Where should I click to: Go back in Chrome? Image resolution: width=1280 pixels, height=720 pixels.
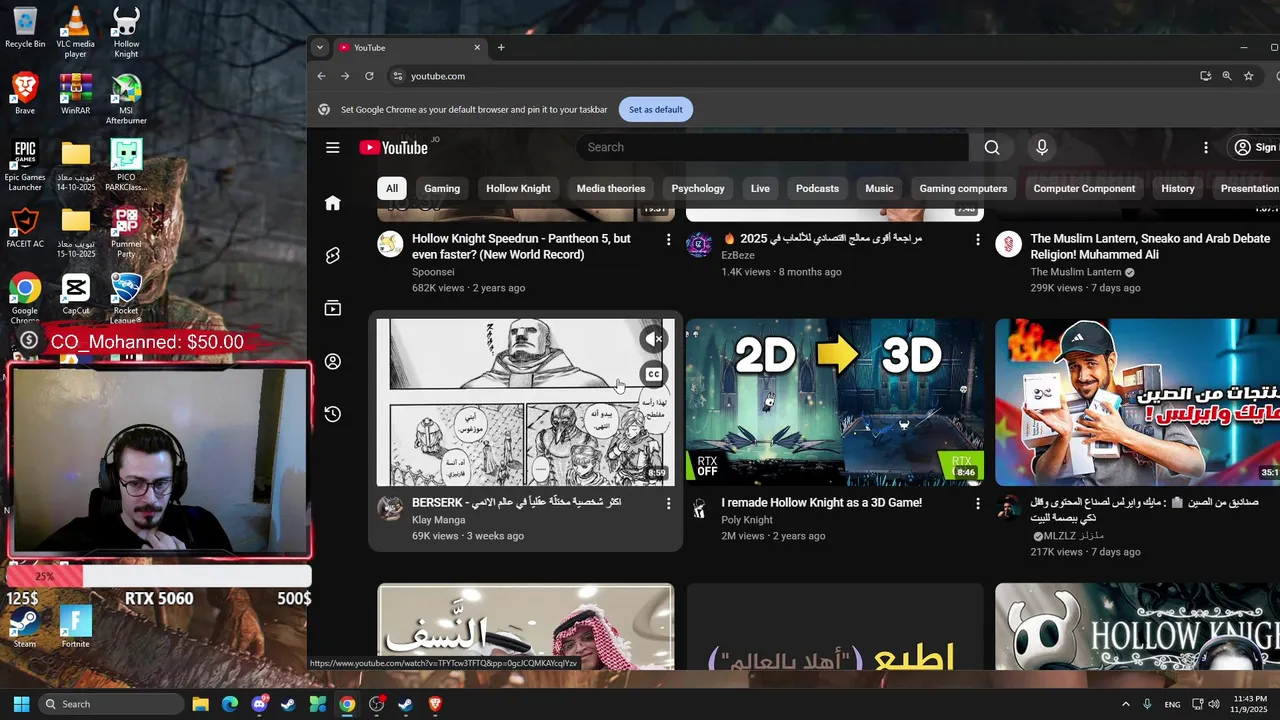321,76
